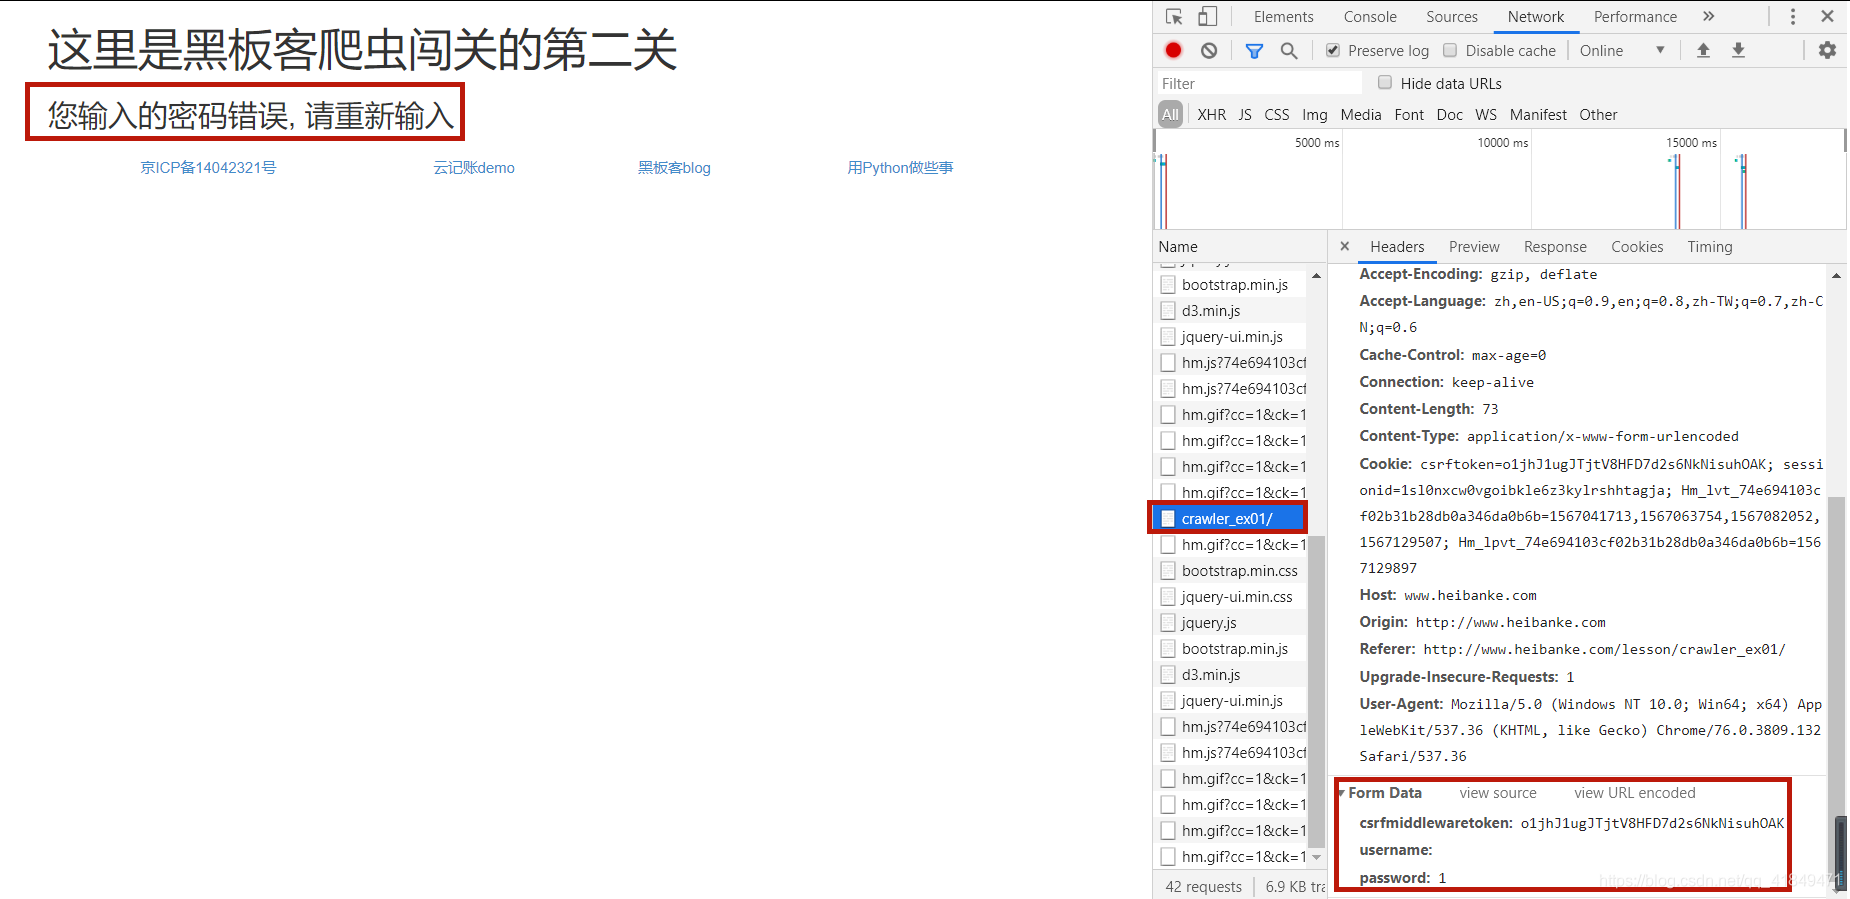The width and height of the screenshot is (1850, 899).
Task: Open the DevTools three-dot menu
Action: 1792,17
